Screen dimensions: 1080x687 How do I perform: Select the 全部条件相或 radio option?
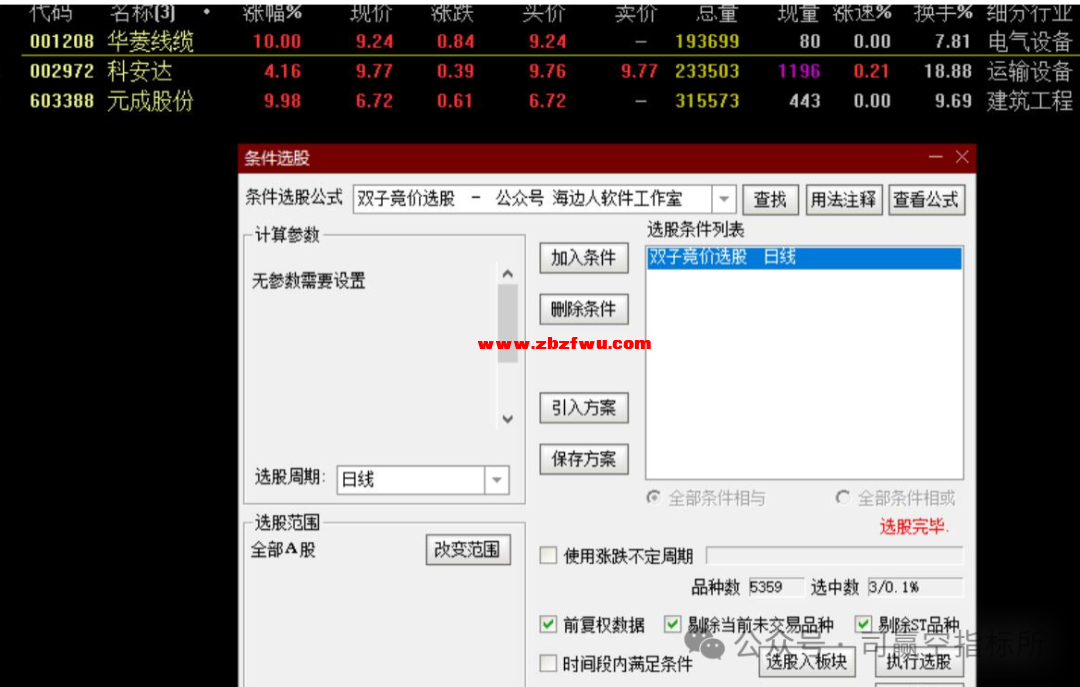click(842, 498)
